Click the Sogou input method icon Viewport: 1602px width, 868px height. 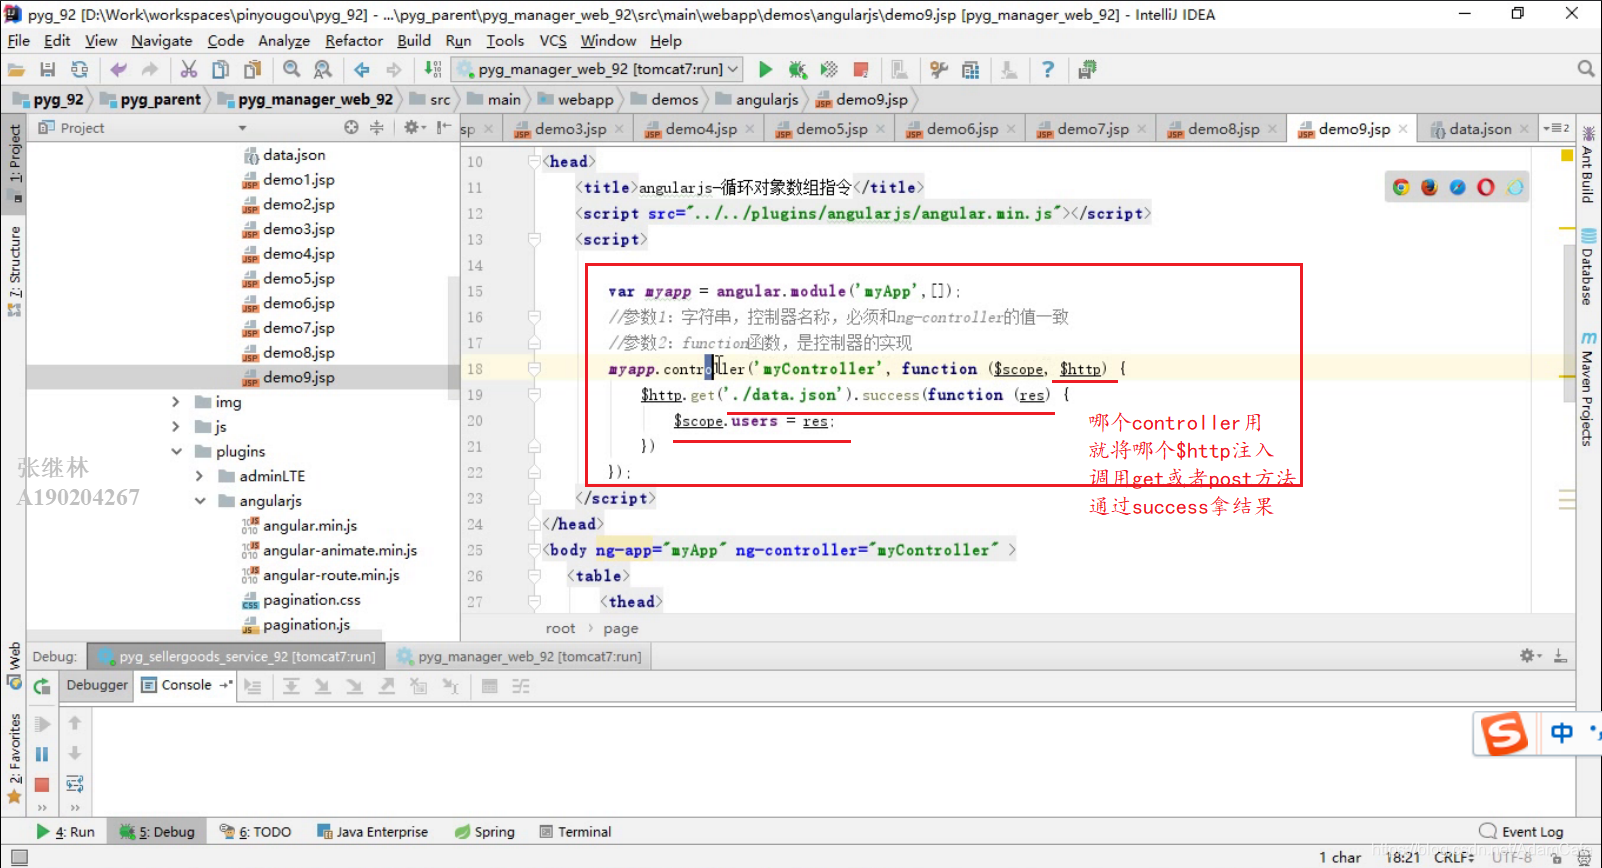1504,733
